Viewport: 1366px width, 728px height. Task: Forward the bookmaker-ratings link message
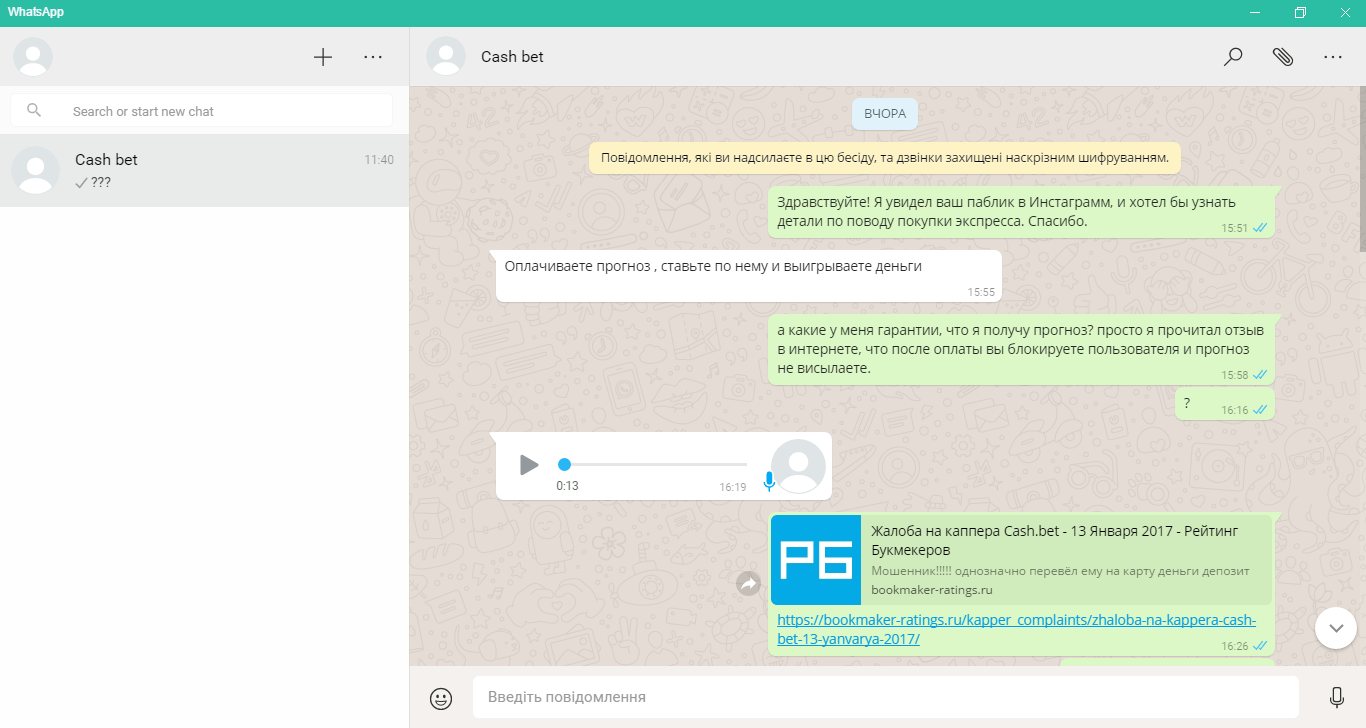(x=748, y=584)
